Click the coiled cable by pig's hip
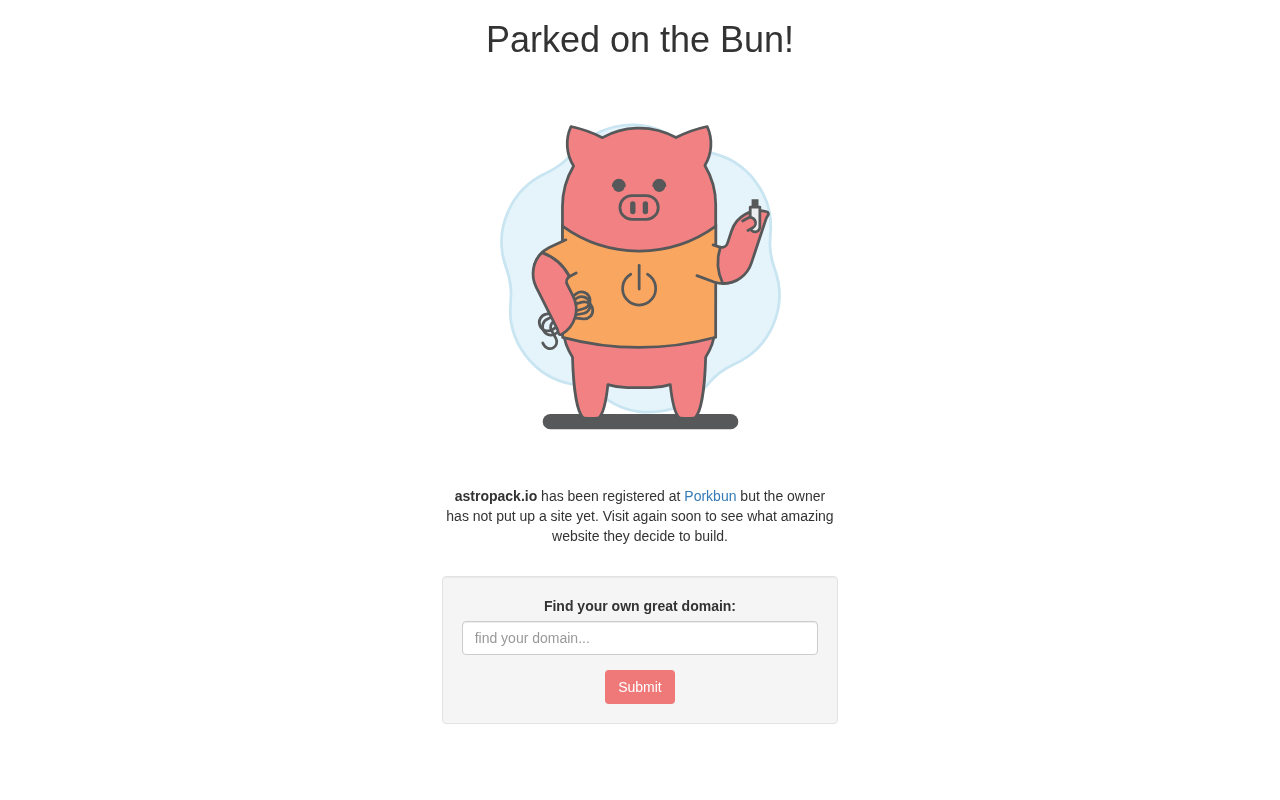1280x800 pixels. pos(566,318)
